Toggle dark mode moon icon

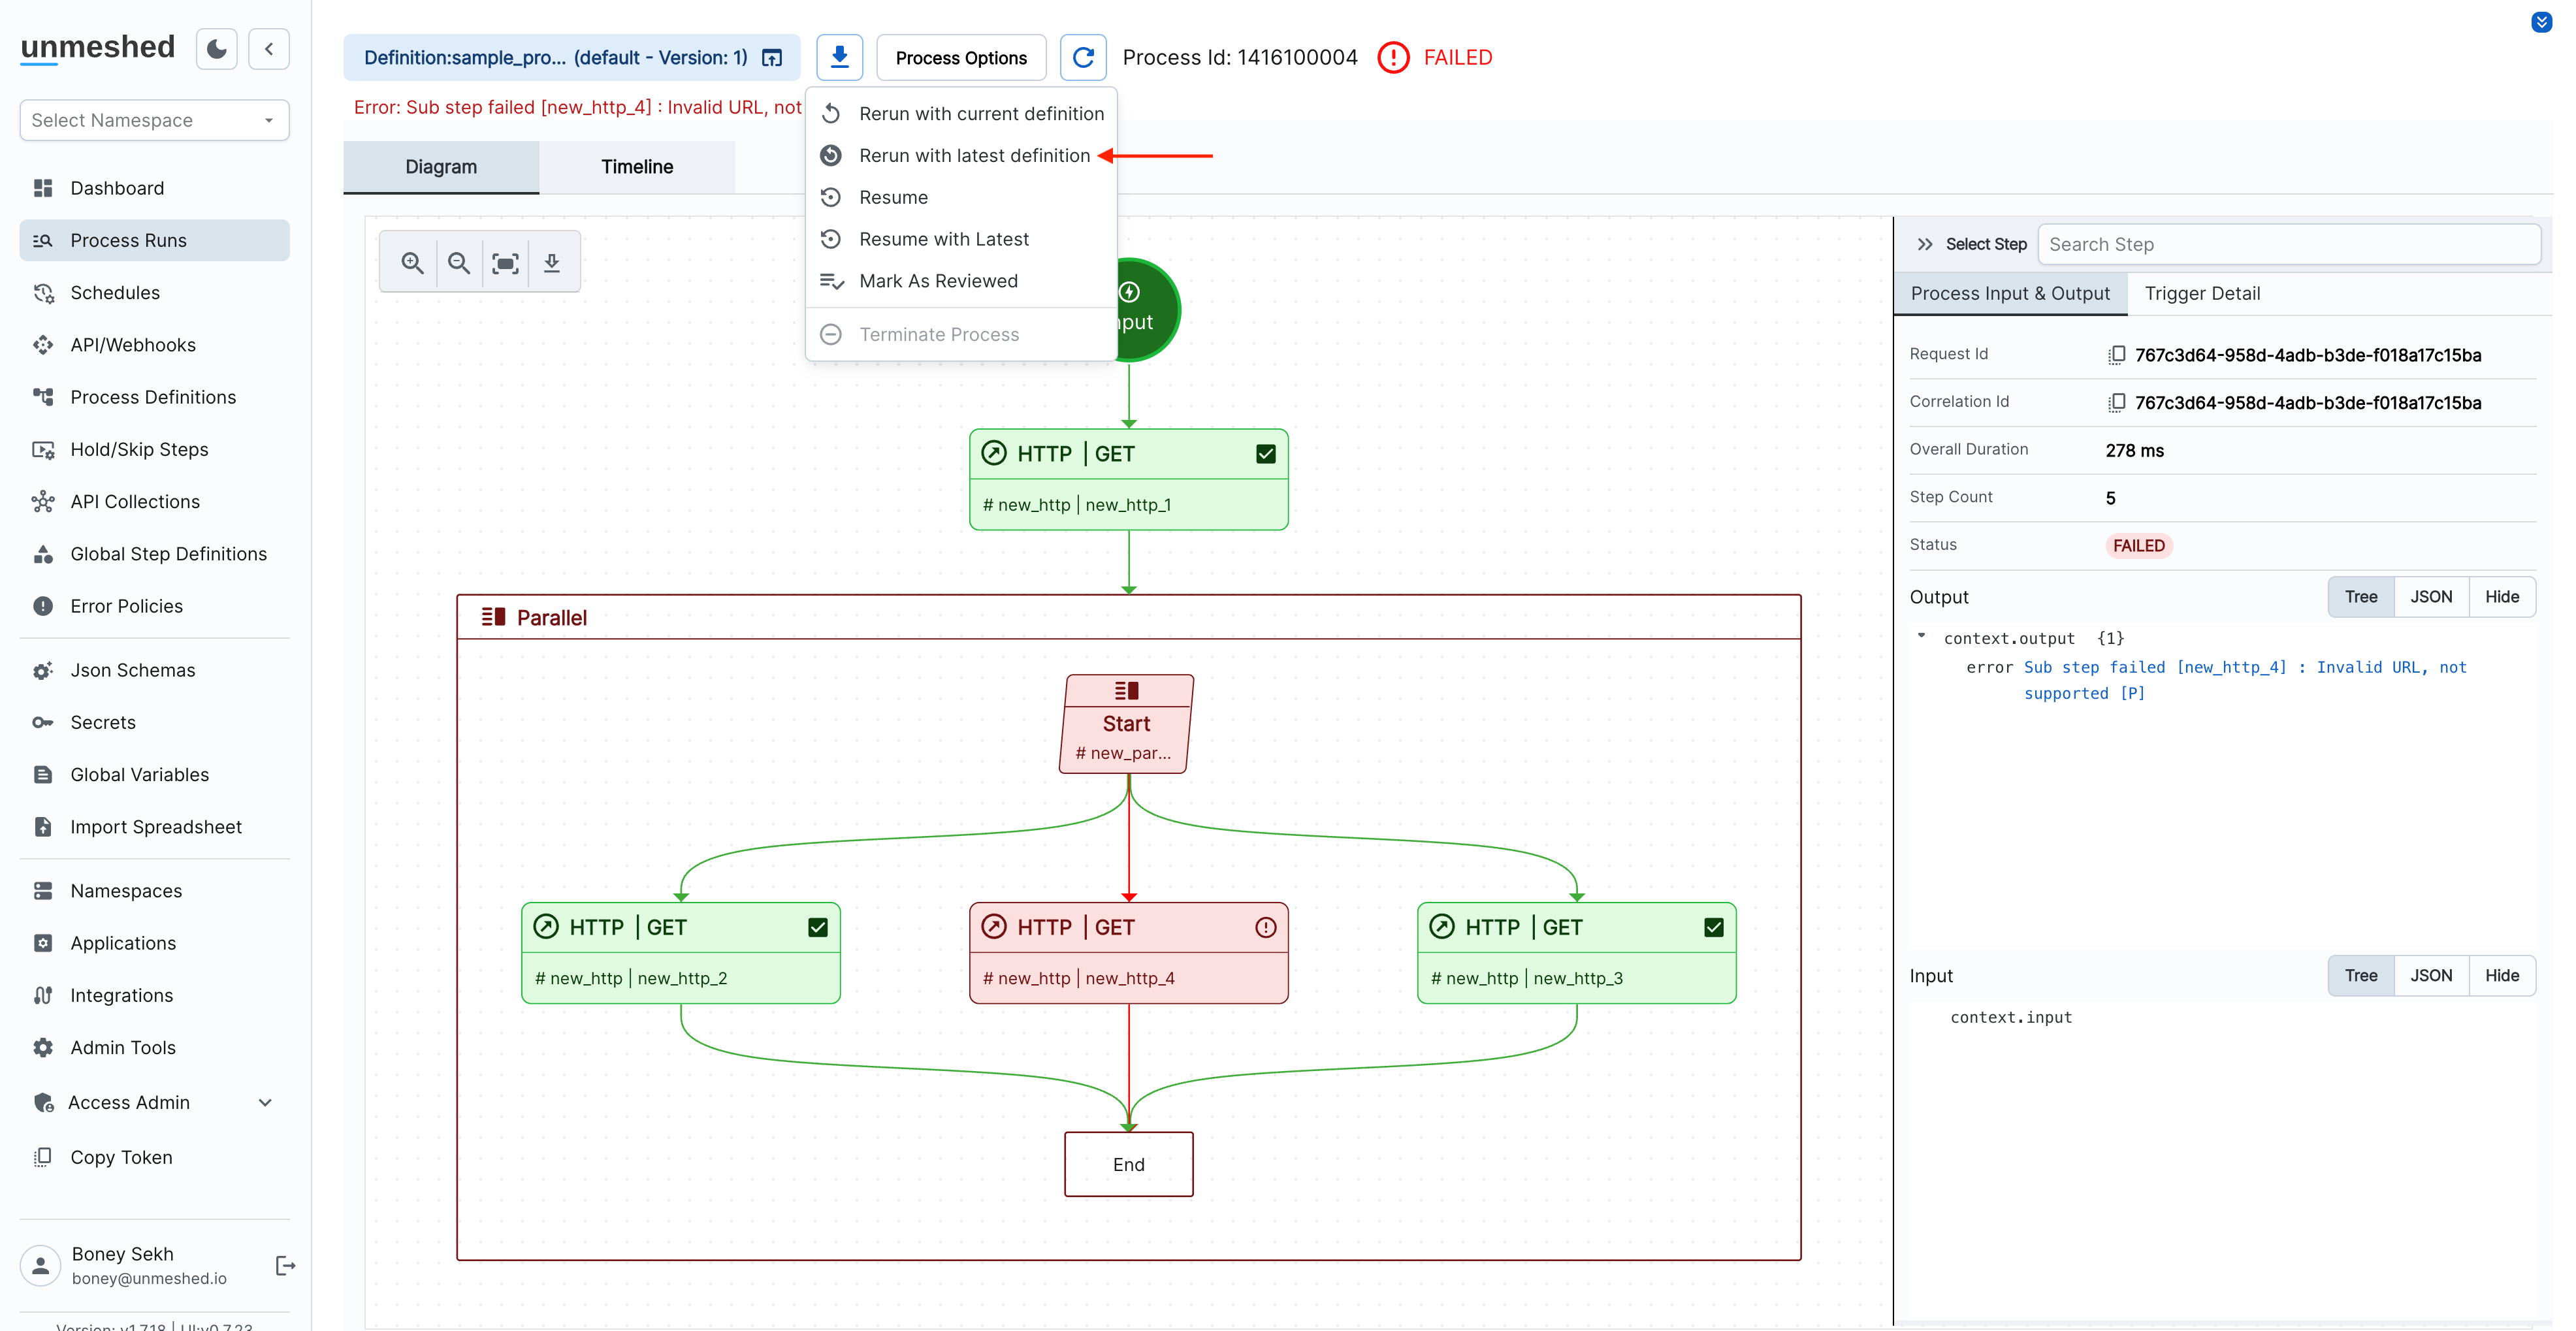(x=216, y=49)
